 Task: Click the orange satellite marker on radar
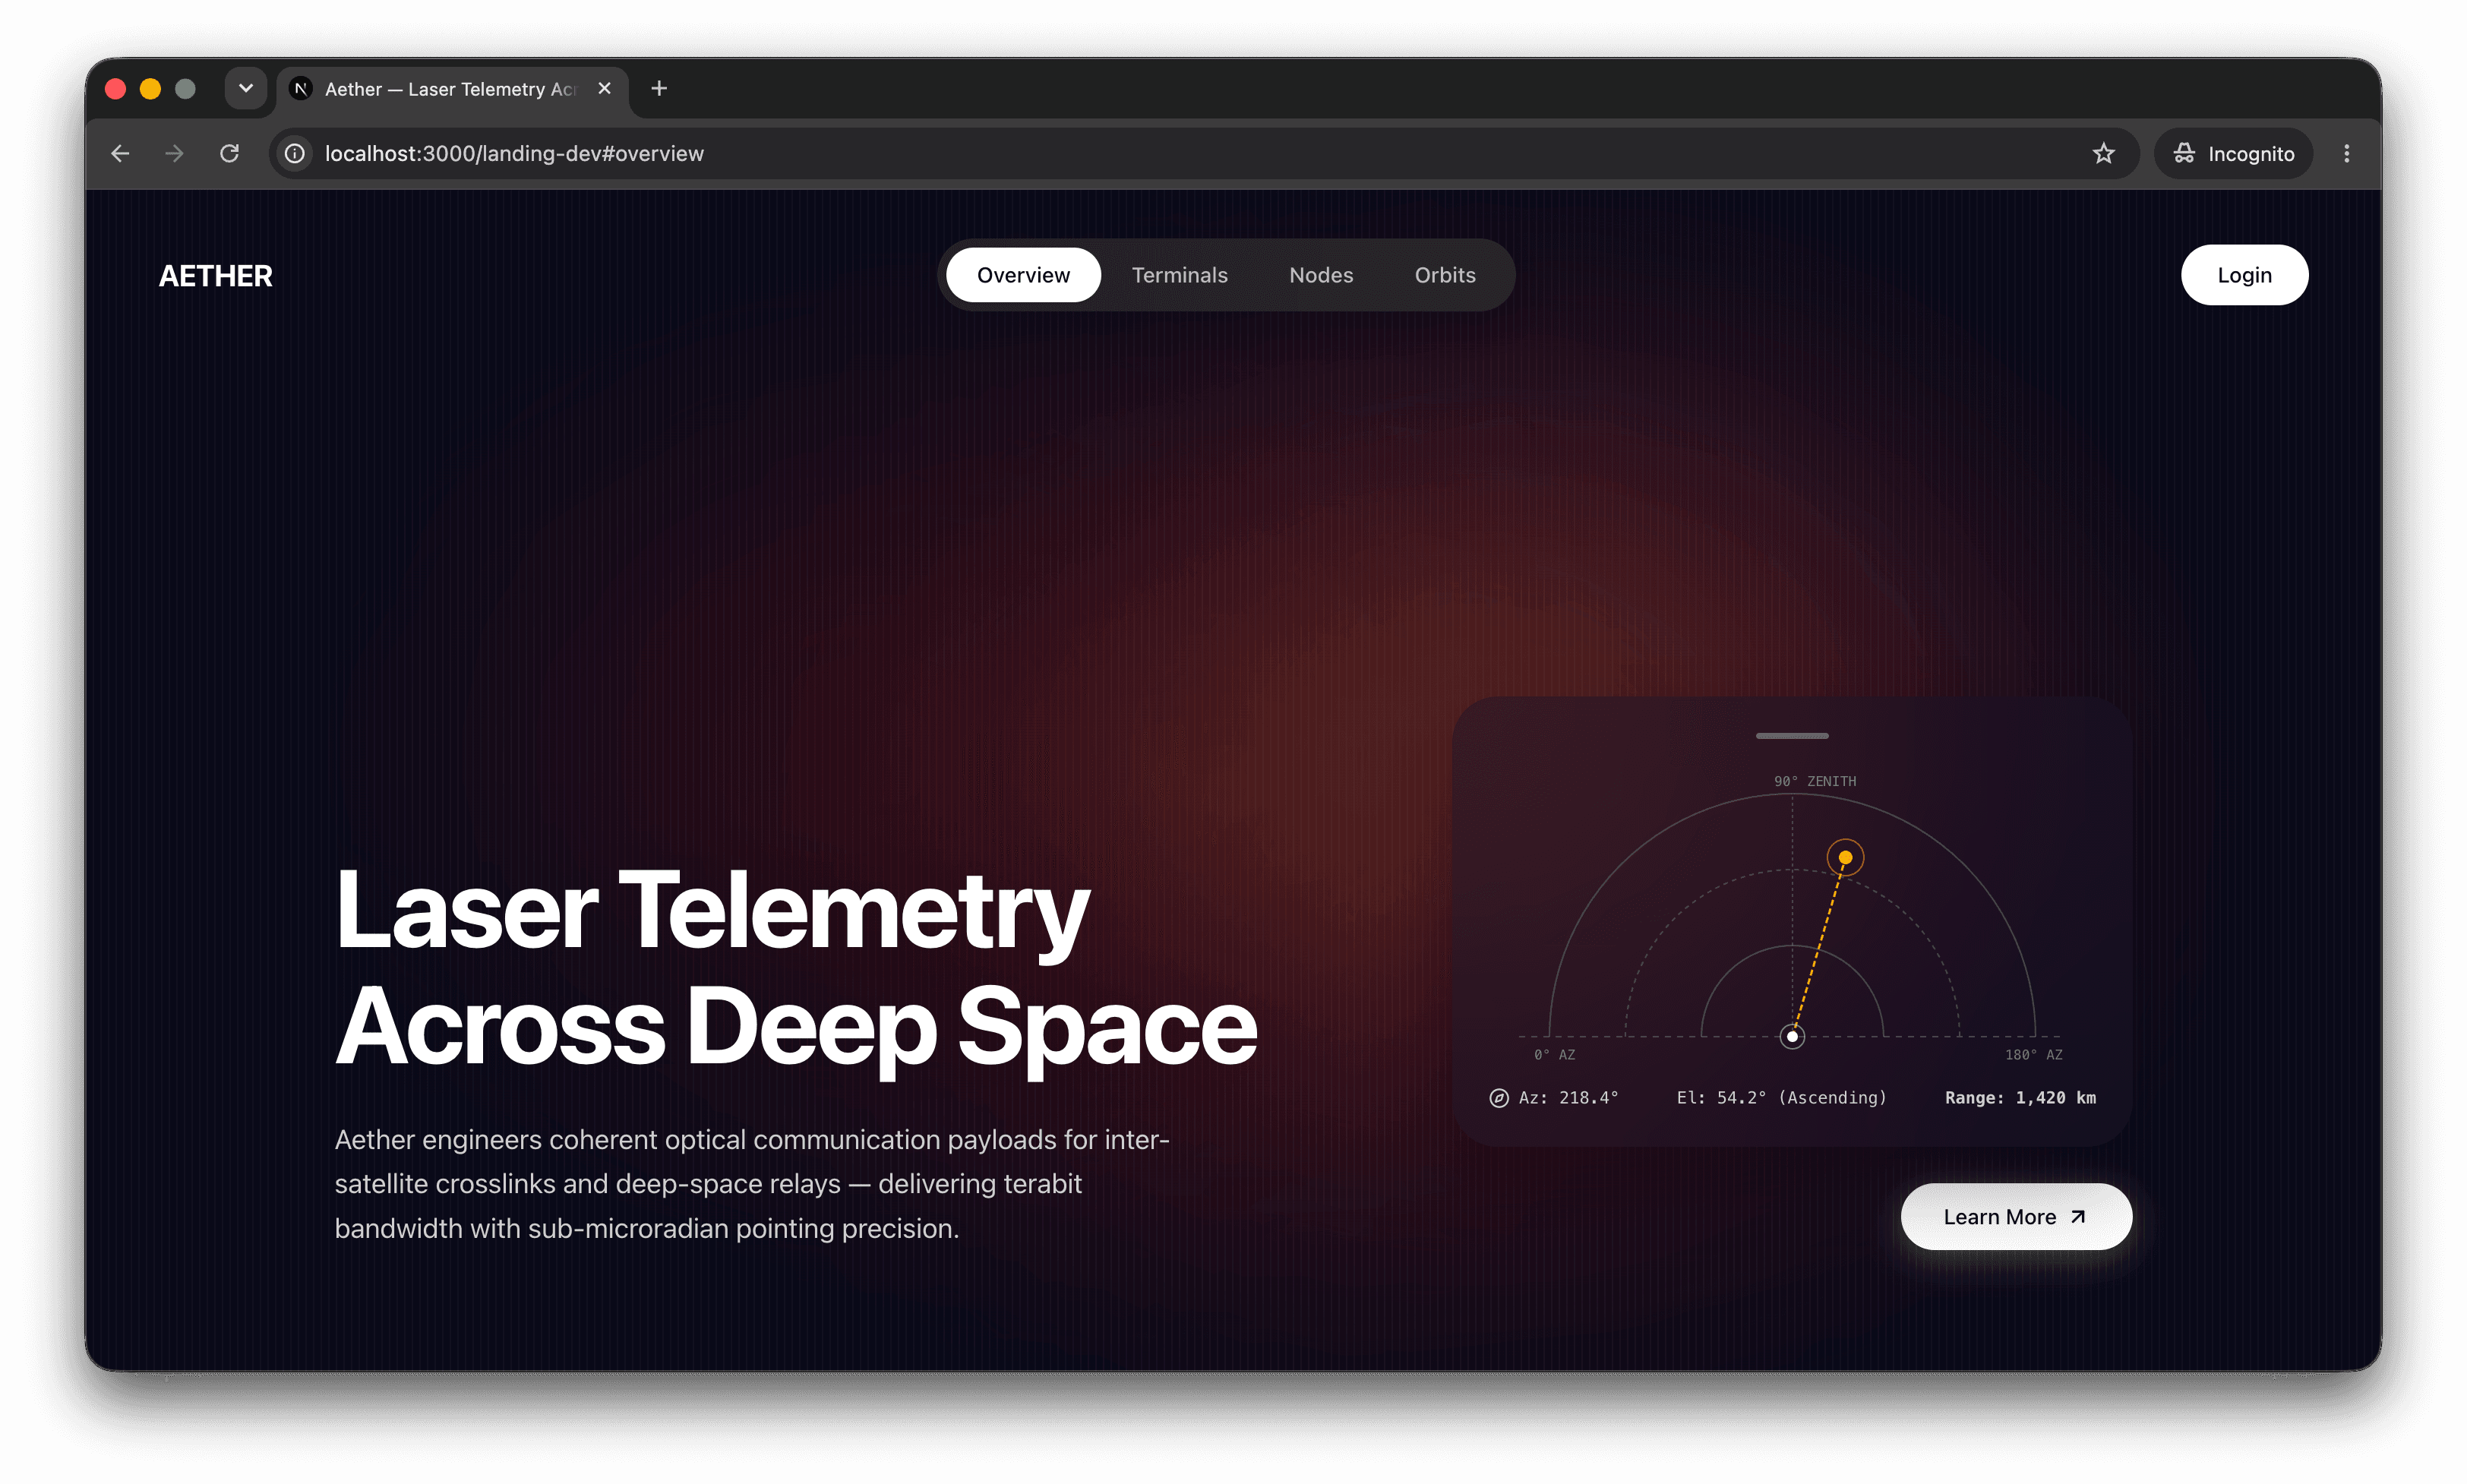(x=1845, y=858)
